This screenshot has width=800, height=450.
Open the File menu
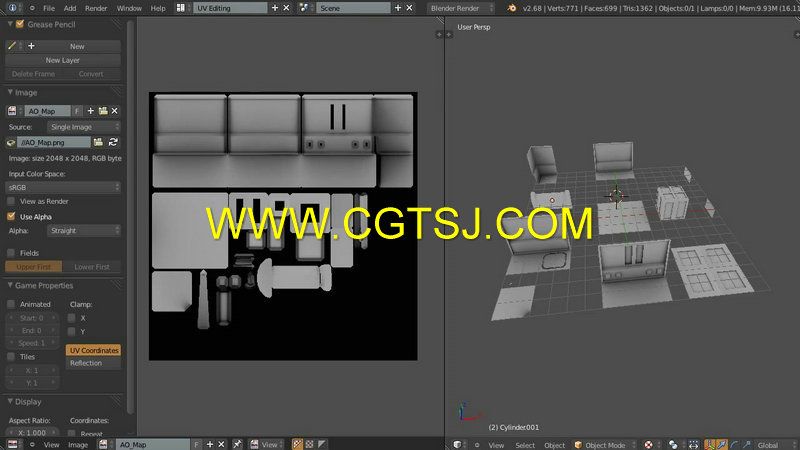[49, 8]
